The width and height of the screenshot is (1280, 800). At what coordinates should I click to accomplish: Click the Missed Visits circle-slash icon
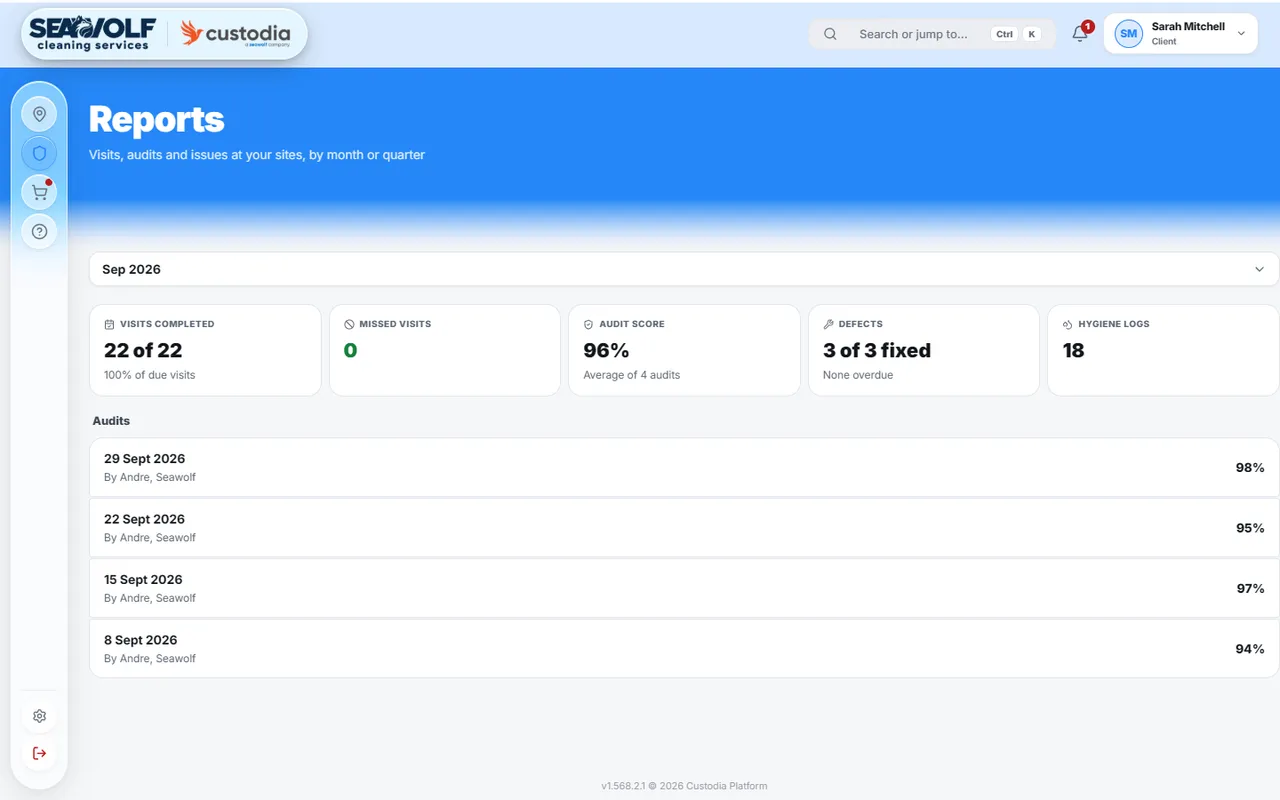[x=349, y=324]
